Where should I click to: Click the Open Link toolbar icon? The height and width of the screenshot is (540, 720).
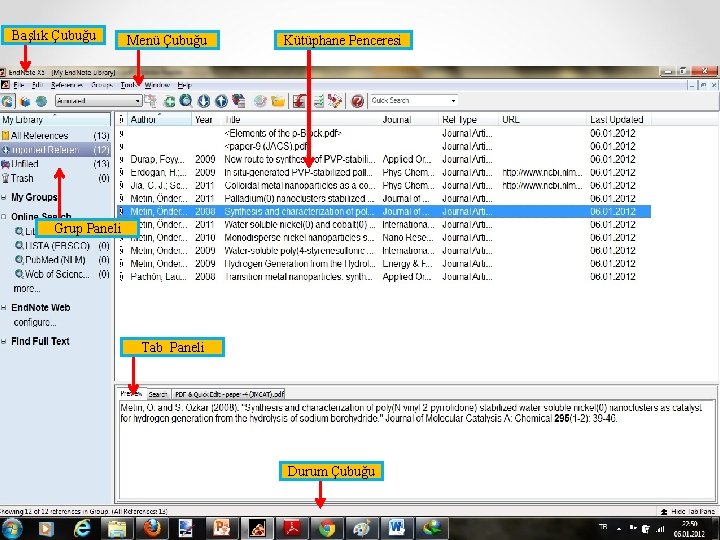click(260, 101)
